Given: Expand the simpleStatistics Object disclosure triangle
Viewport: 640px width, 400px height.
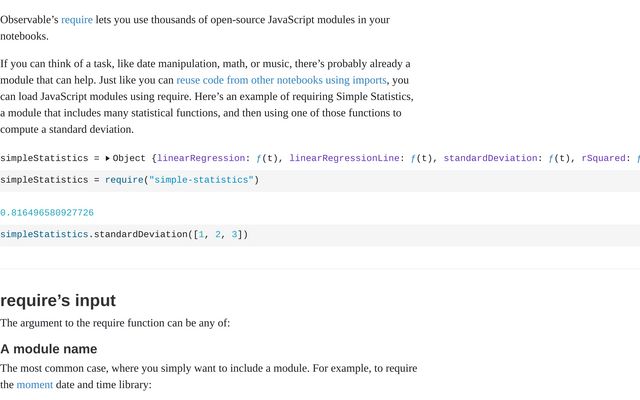Looking at the screenshot, I should [x=108, y=158].
